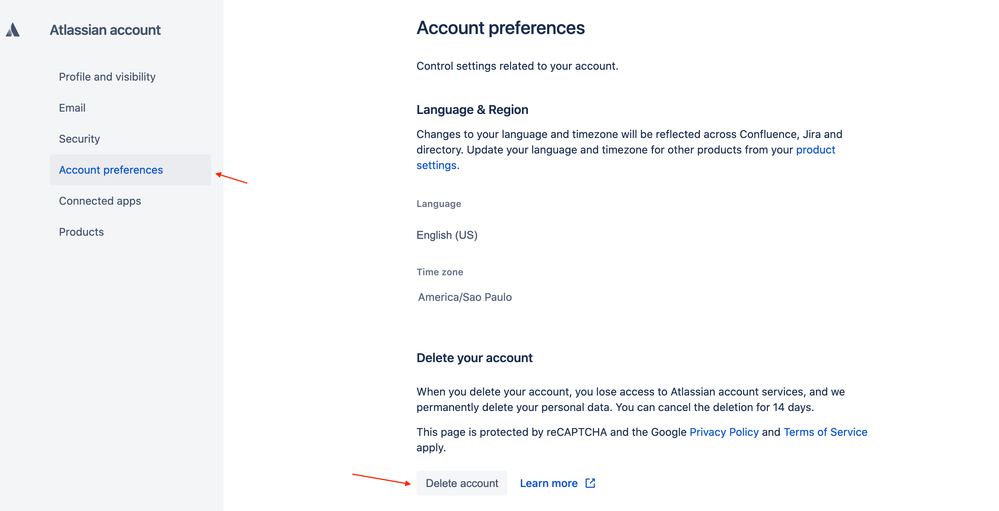Open Profile and visibility settings
This screenshot has height=511, width=999.
107,77
